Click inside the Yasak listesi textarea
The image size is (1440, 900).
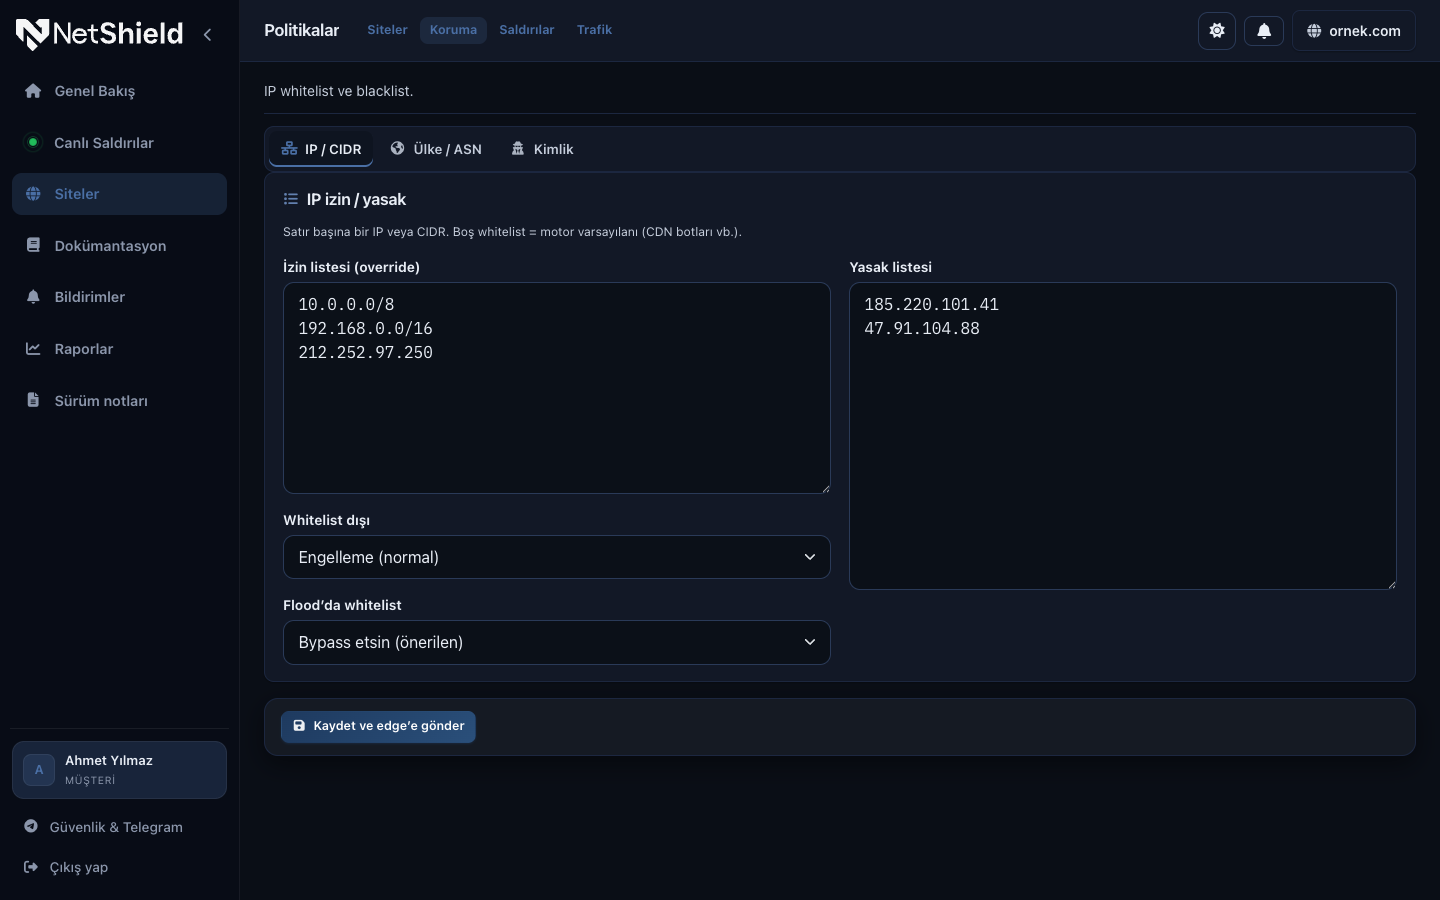pyautogui.click(x=1123, y=436)
